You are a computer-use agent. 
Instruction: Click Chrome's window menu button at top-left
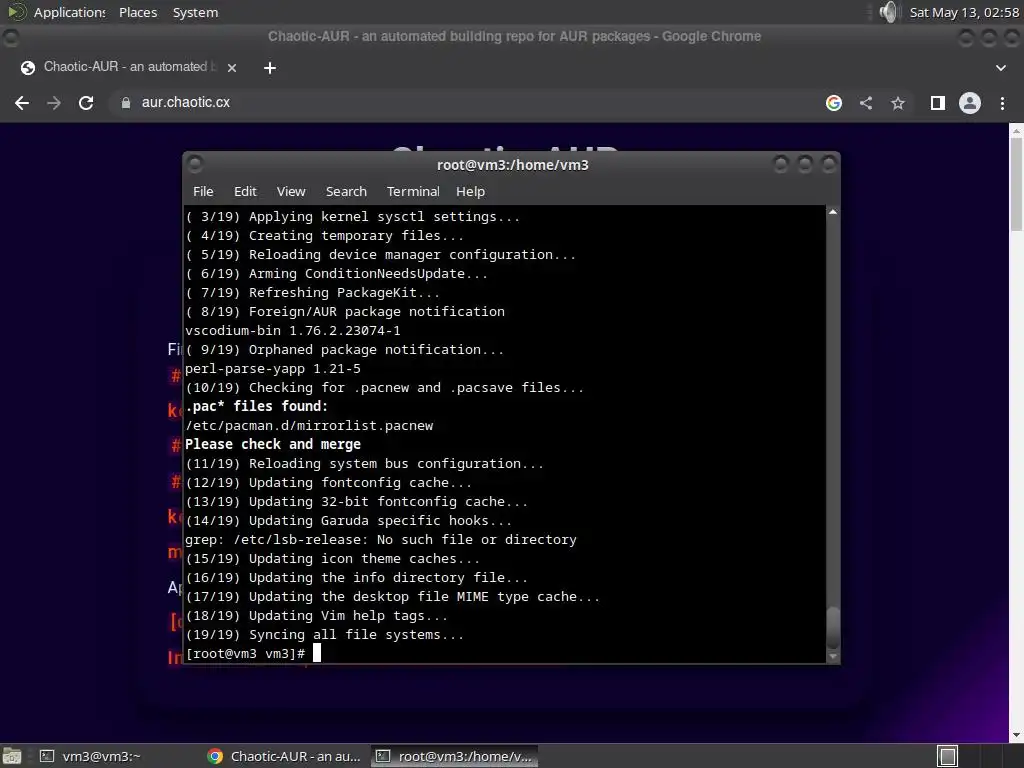11,38
